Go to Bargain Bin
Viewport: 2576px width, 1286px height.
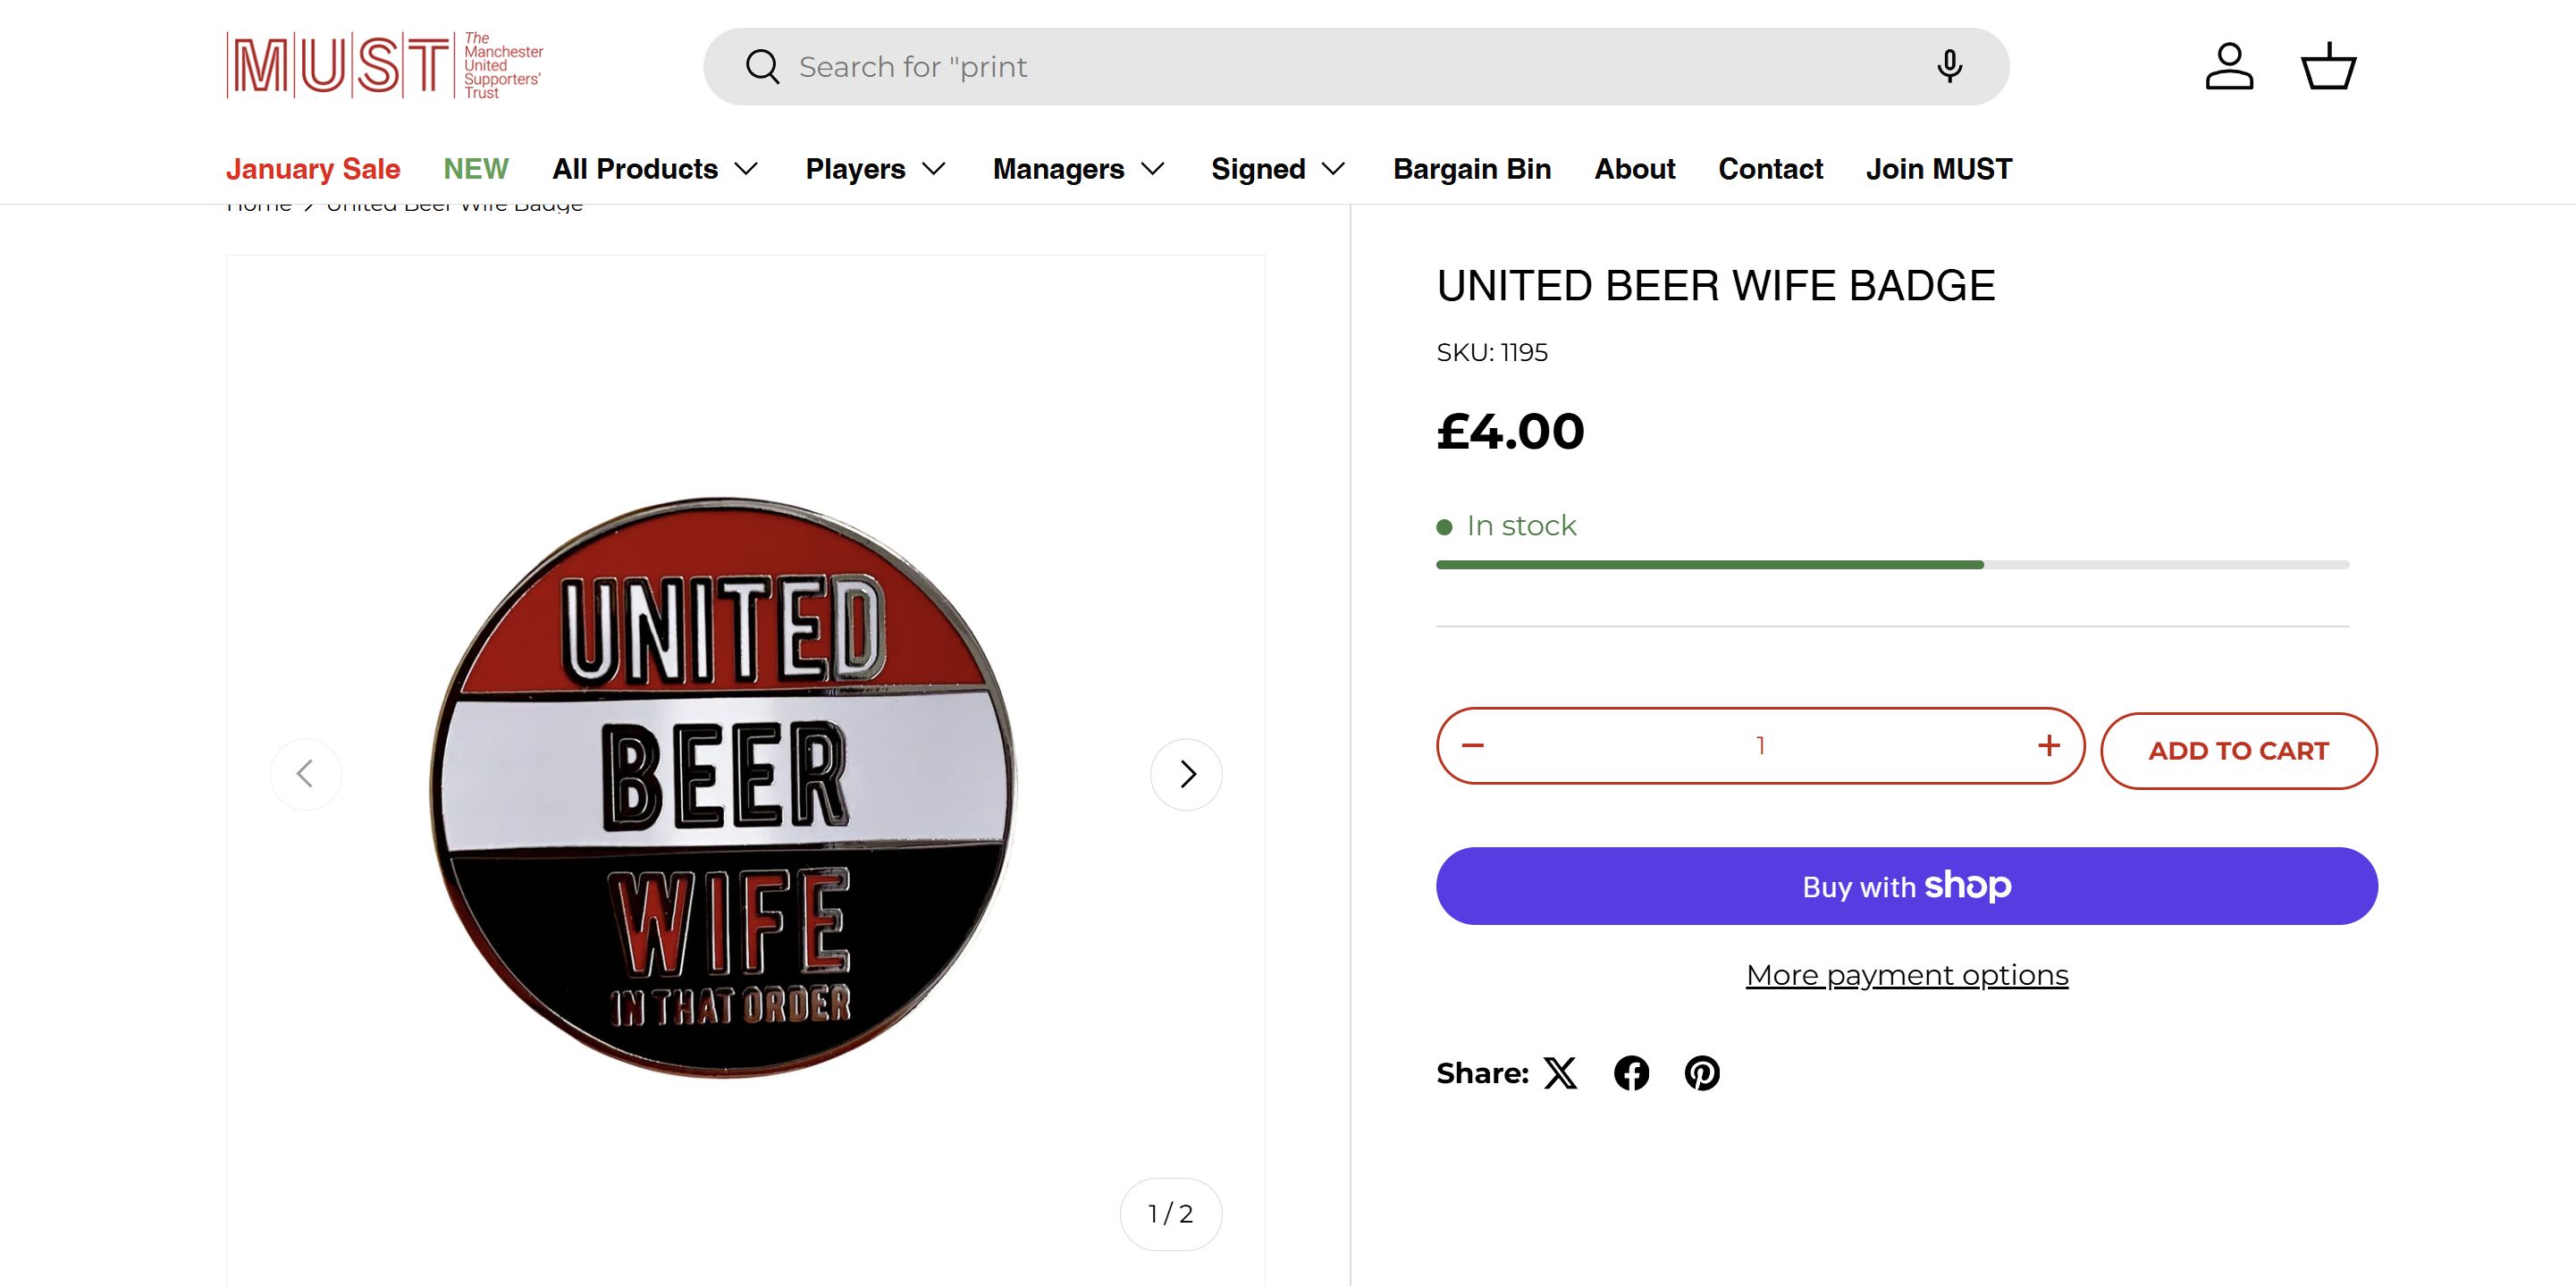[1471, 169]
